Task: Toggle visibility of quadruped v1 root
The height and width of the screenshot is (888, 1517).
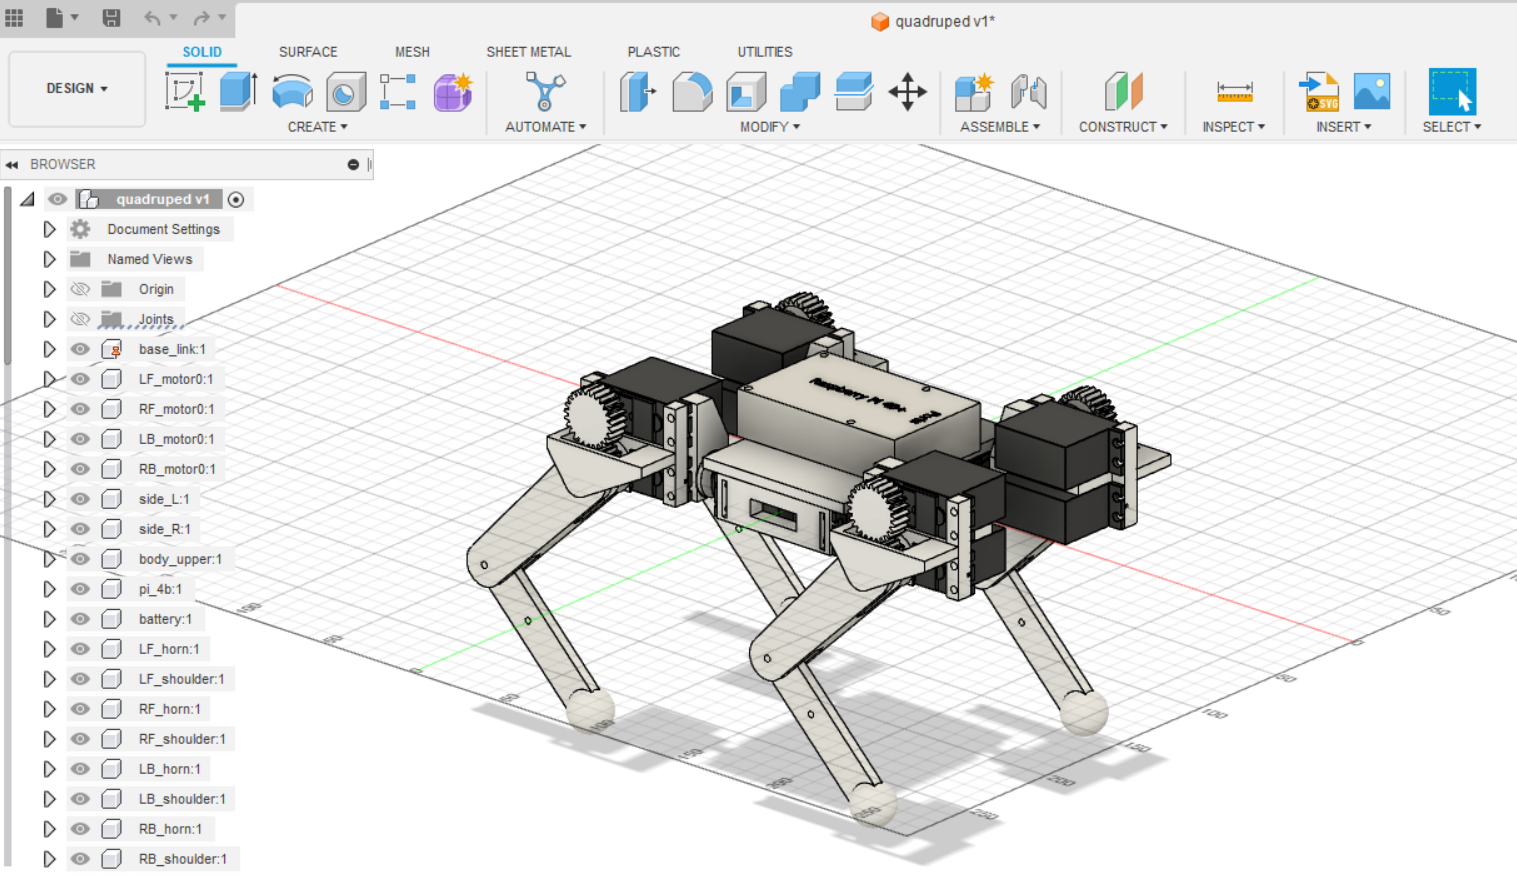Action: coord(57,199)
